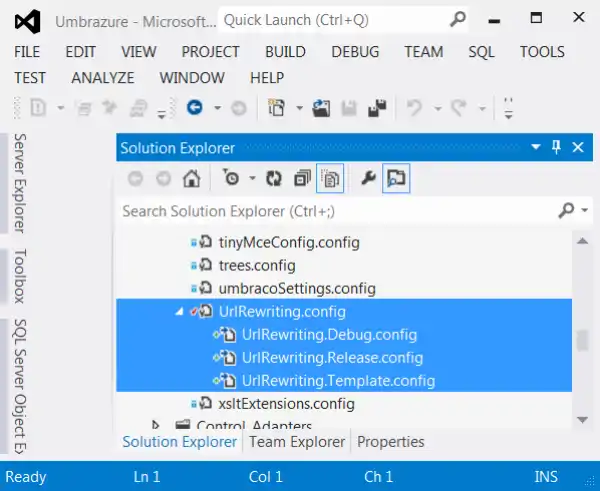Click the Pending Changes Filter clock icon
The height and width of the screenshot is (491, 600).
231,178
